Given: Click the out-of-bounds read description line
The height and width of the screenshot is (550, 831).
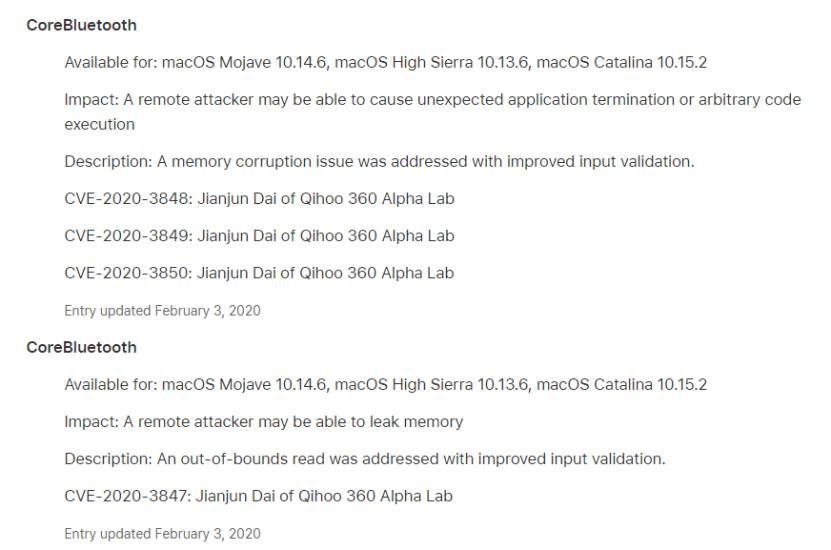Looking at the screenshot, I should (365, 459).
